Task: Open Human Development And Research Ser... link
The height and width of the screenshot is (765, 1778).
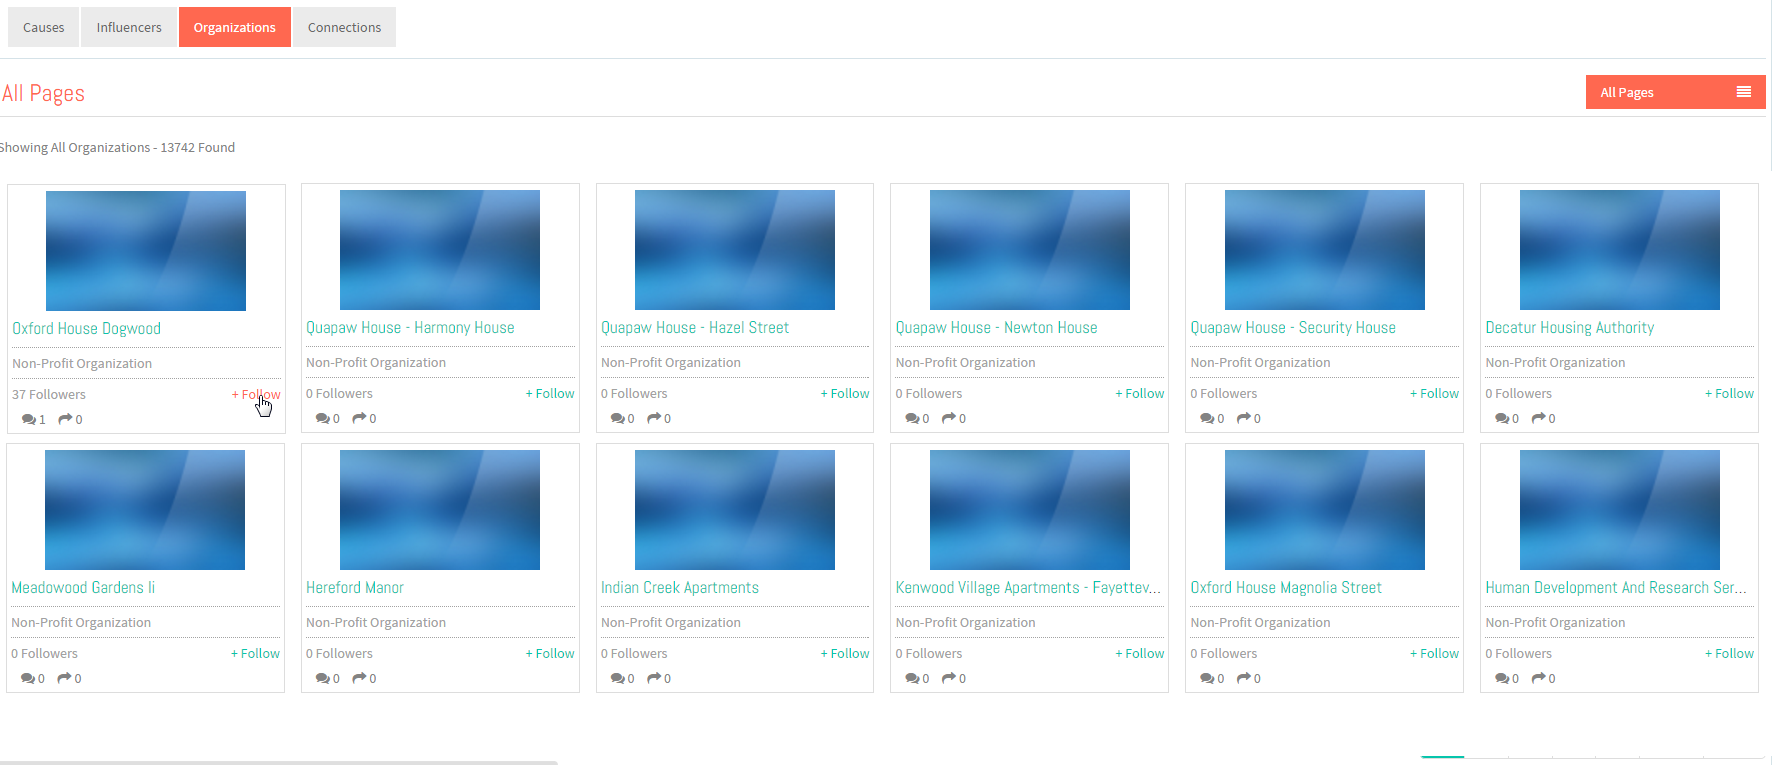Action: (x=1616, y=587)
